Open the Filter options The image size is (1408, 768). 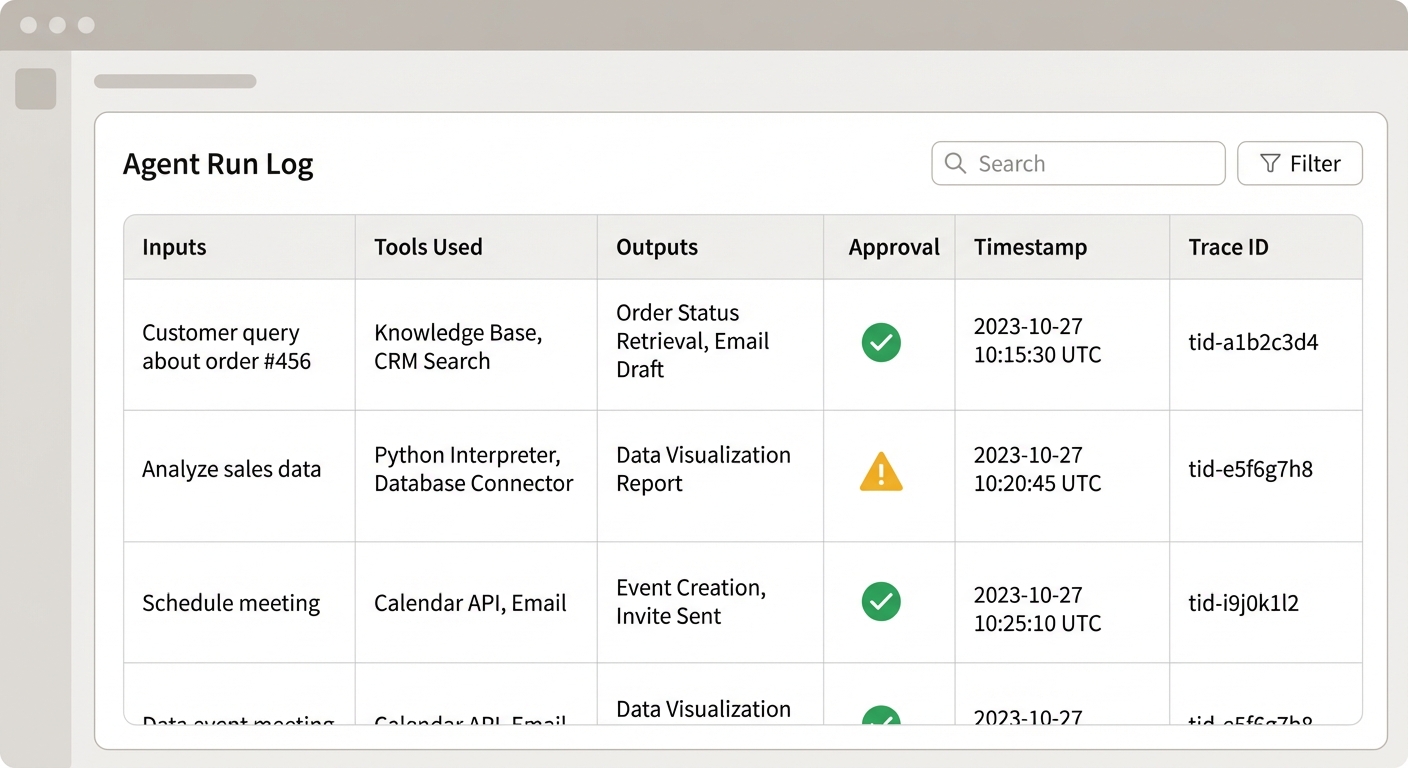click(1300, 163)
